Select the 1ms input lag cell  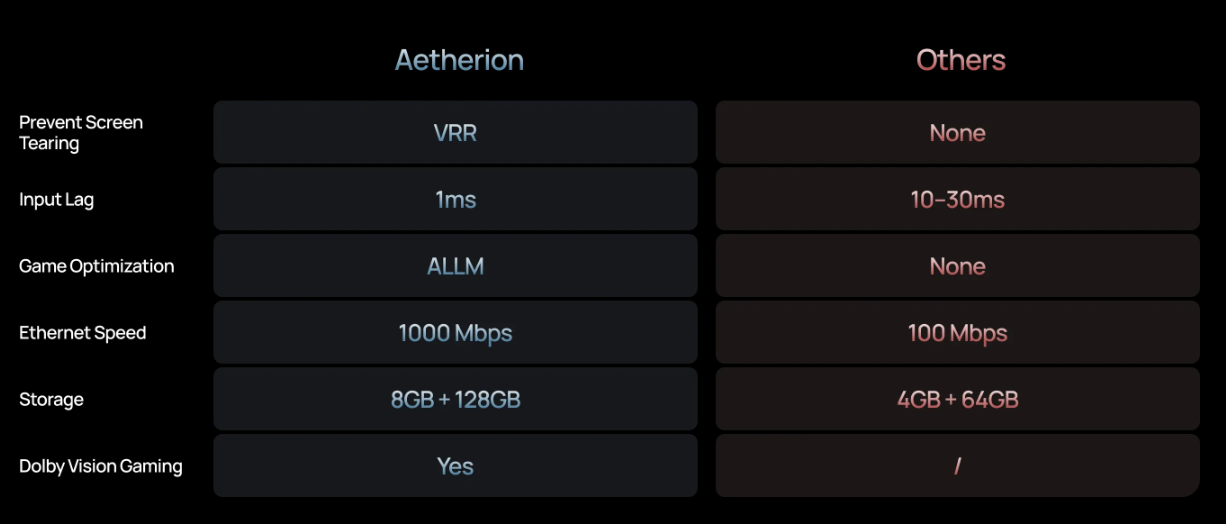coord(455,200)
